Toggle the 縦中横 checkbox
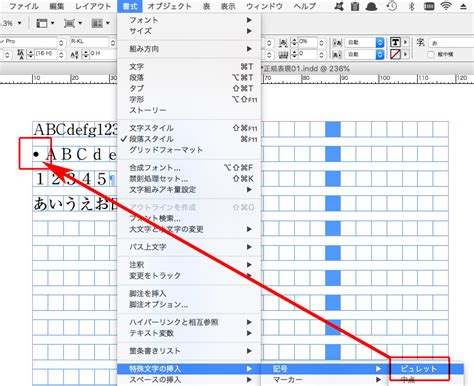 click(x=431, y=54)
